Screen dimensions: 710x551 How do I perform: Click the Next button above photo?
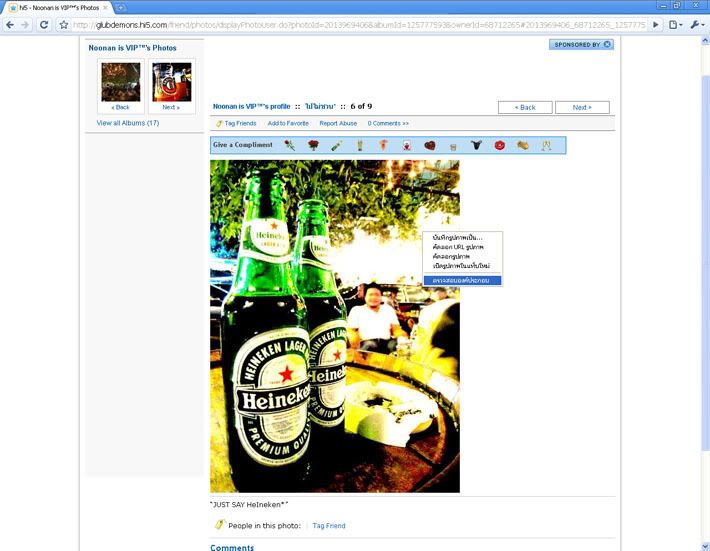pyautogui.click(x=582, y=107)
